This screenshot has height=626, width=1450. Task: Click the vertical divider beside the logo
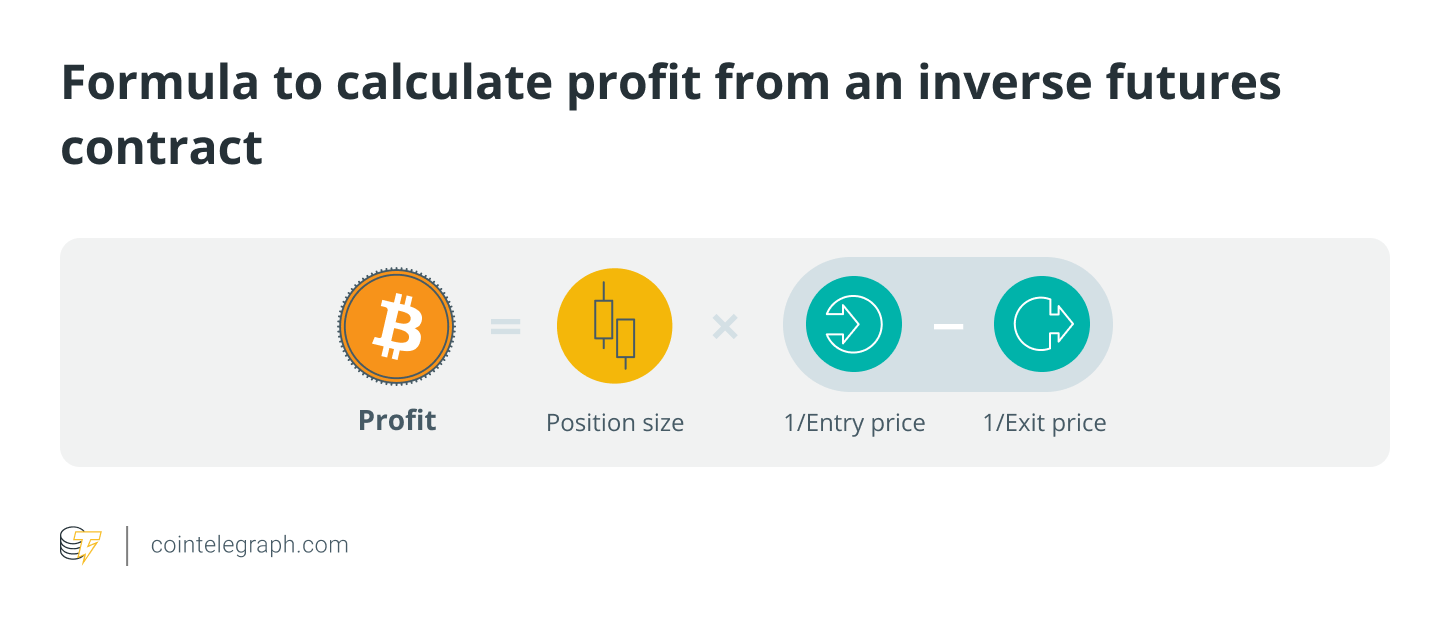[x=127, y=546]
